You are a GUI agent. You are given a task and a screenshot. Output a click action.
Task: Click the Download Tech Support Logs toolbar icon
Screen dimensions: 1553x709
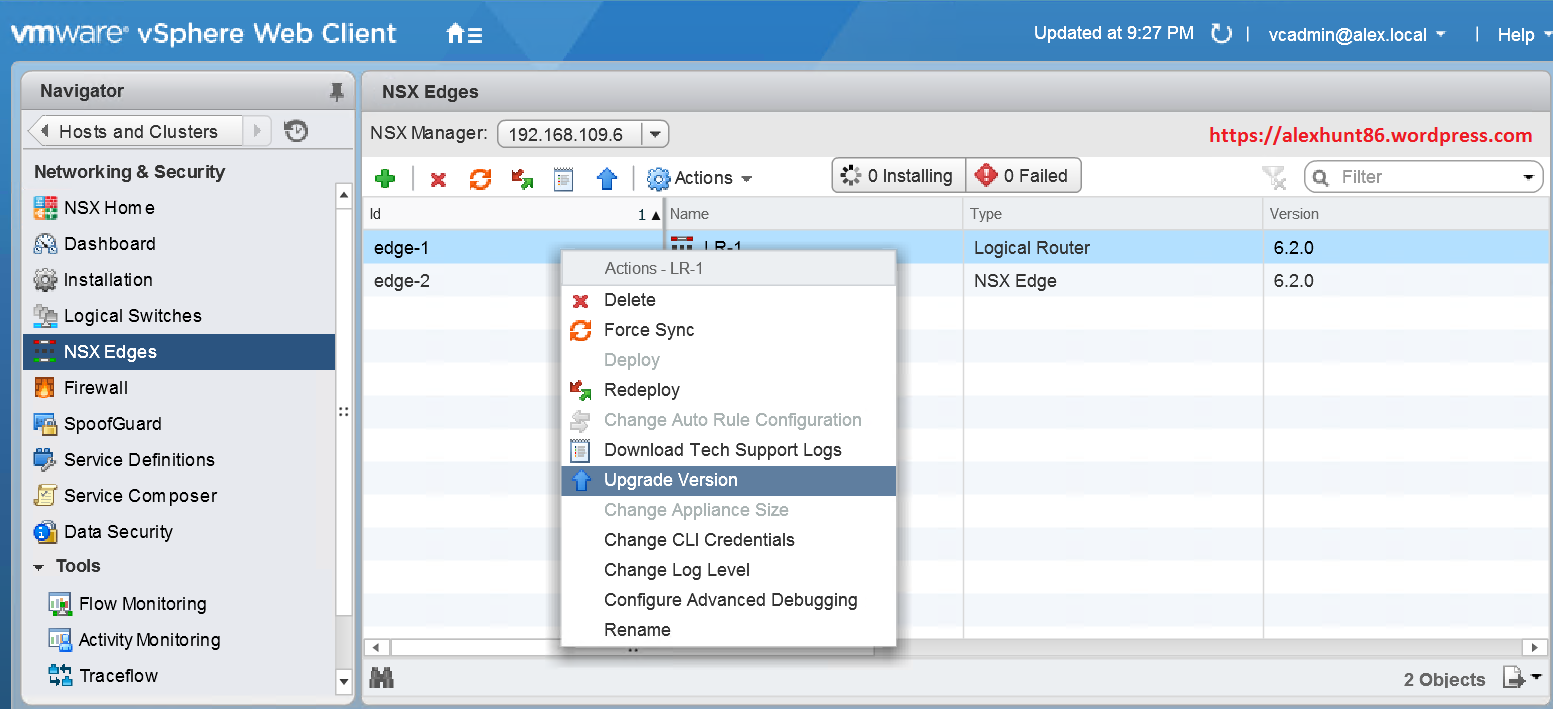click(564, 179)
